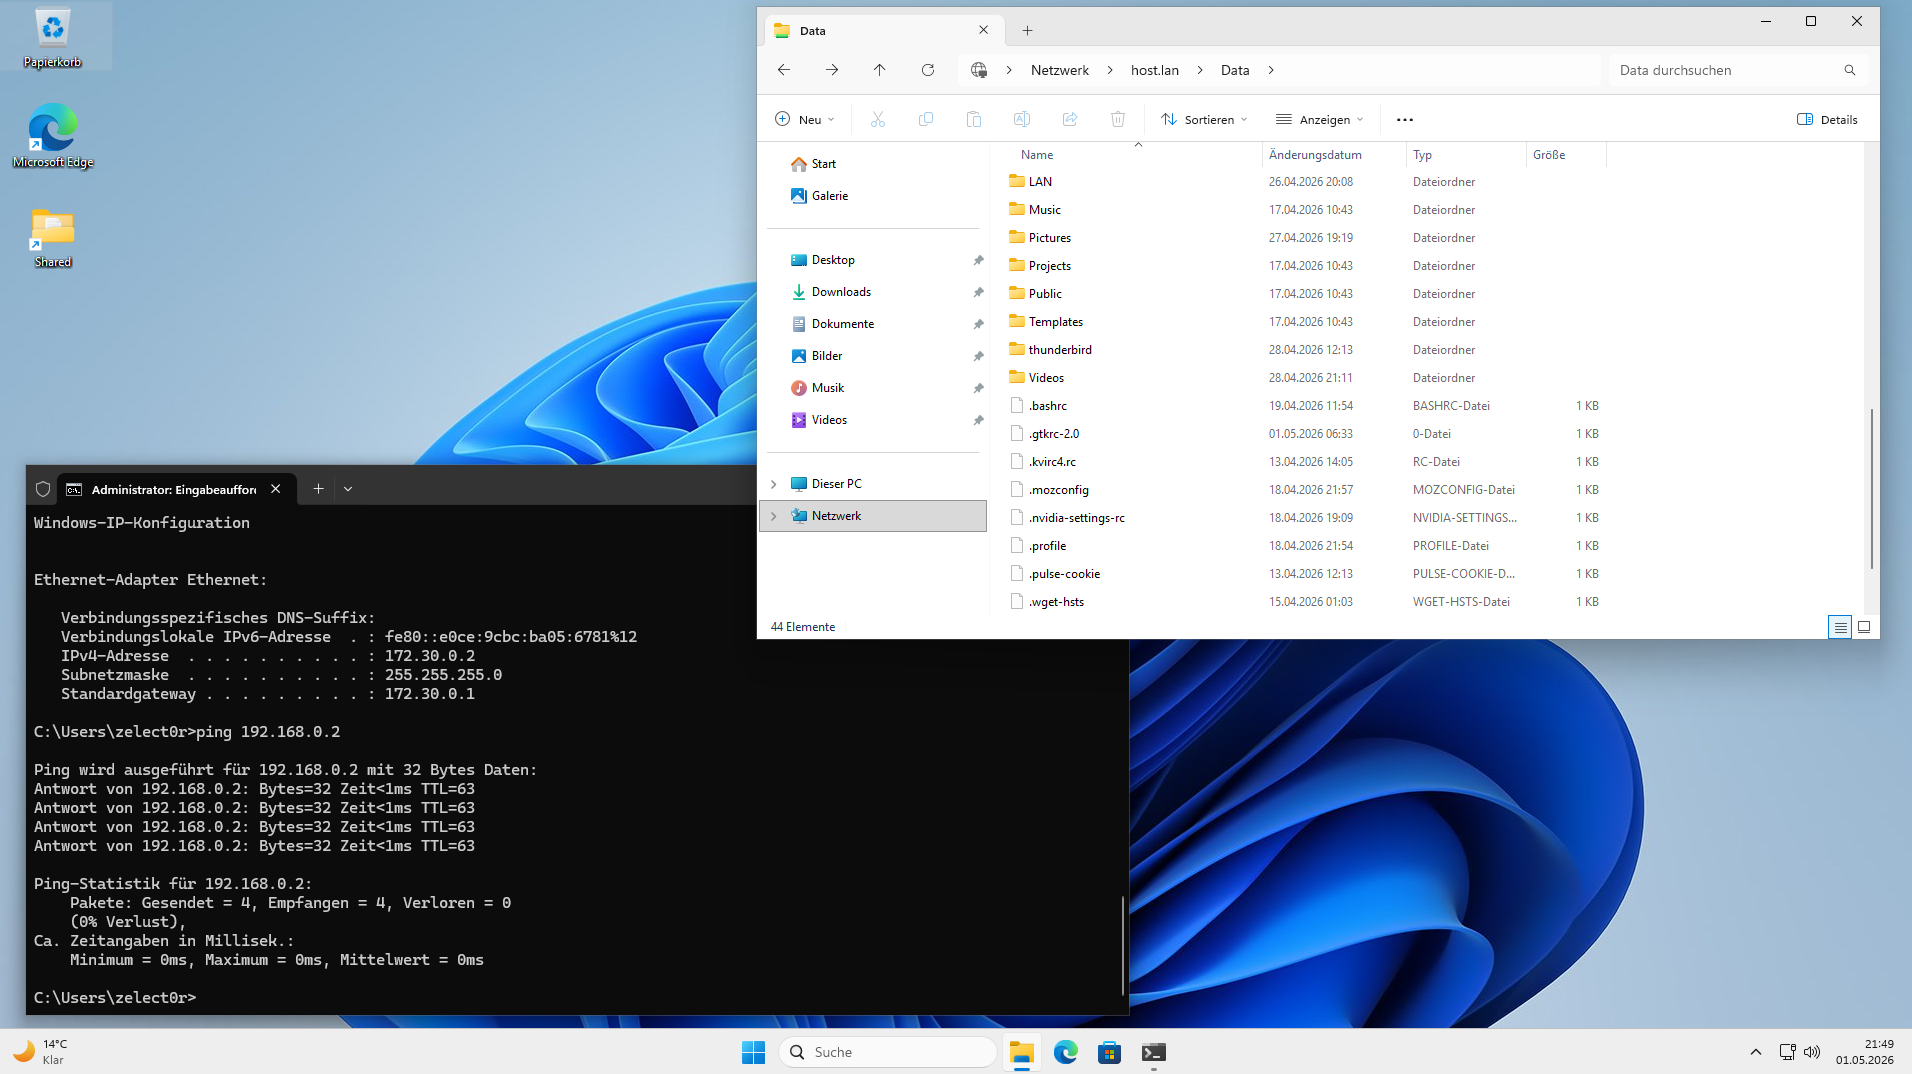Go forward in File Explorer

[x=832, y=70]
